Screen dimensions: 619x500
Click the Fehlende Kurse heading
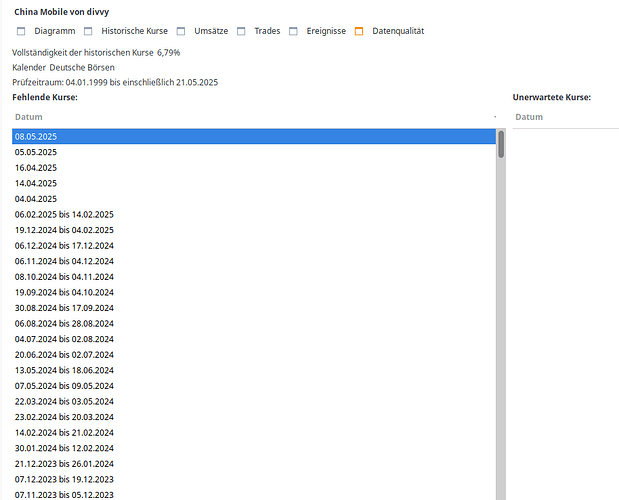click(x=45, y=97)
